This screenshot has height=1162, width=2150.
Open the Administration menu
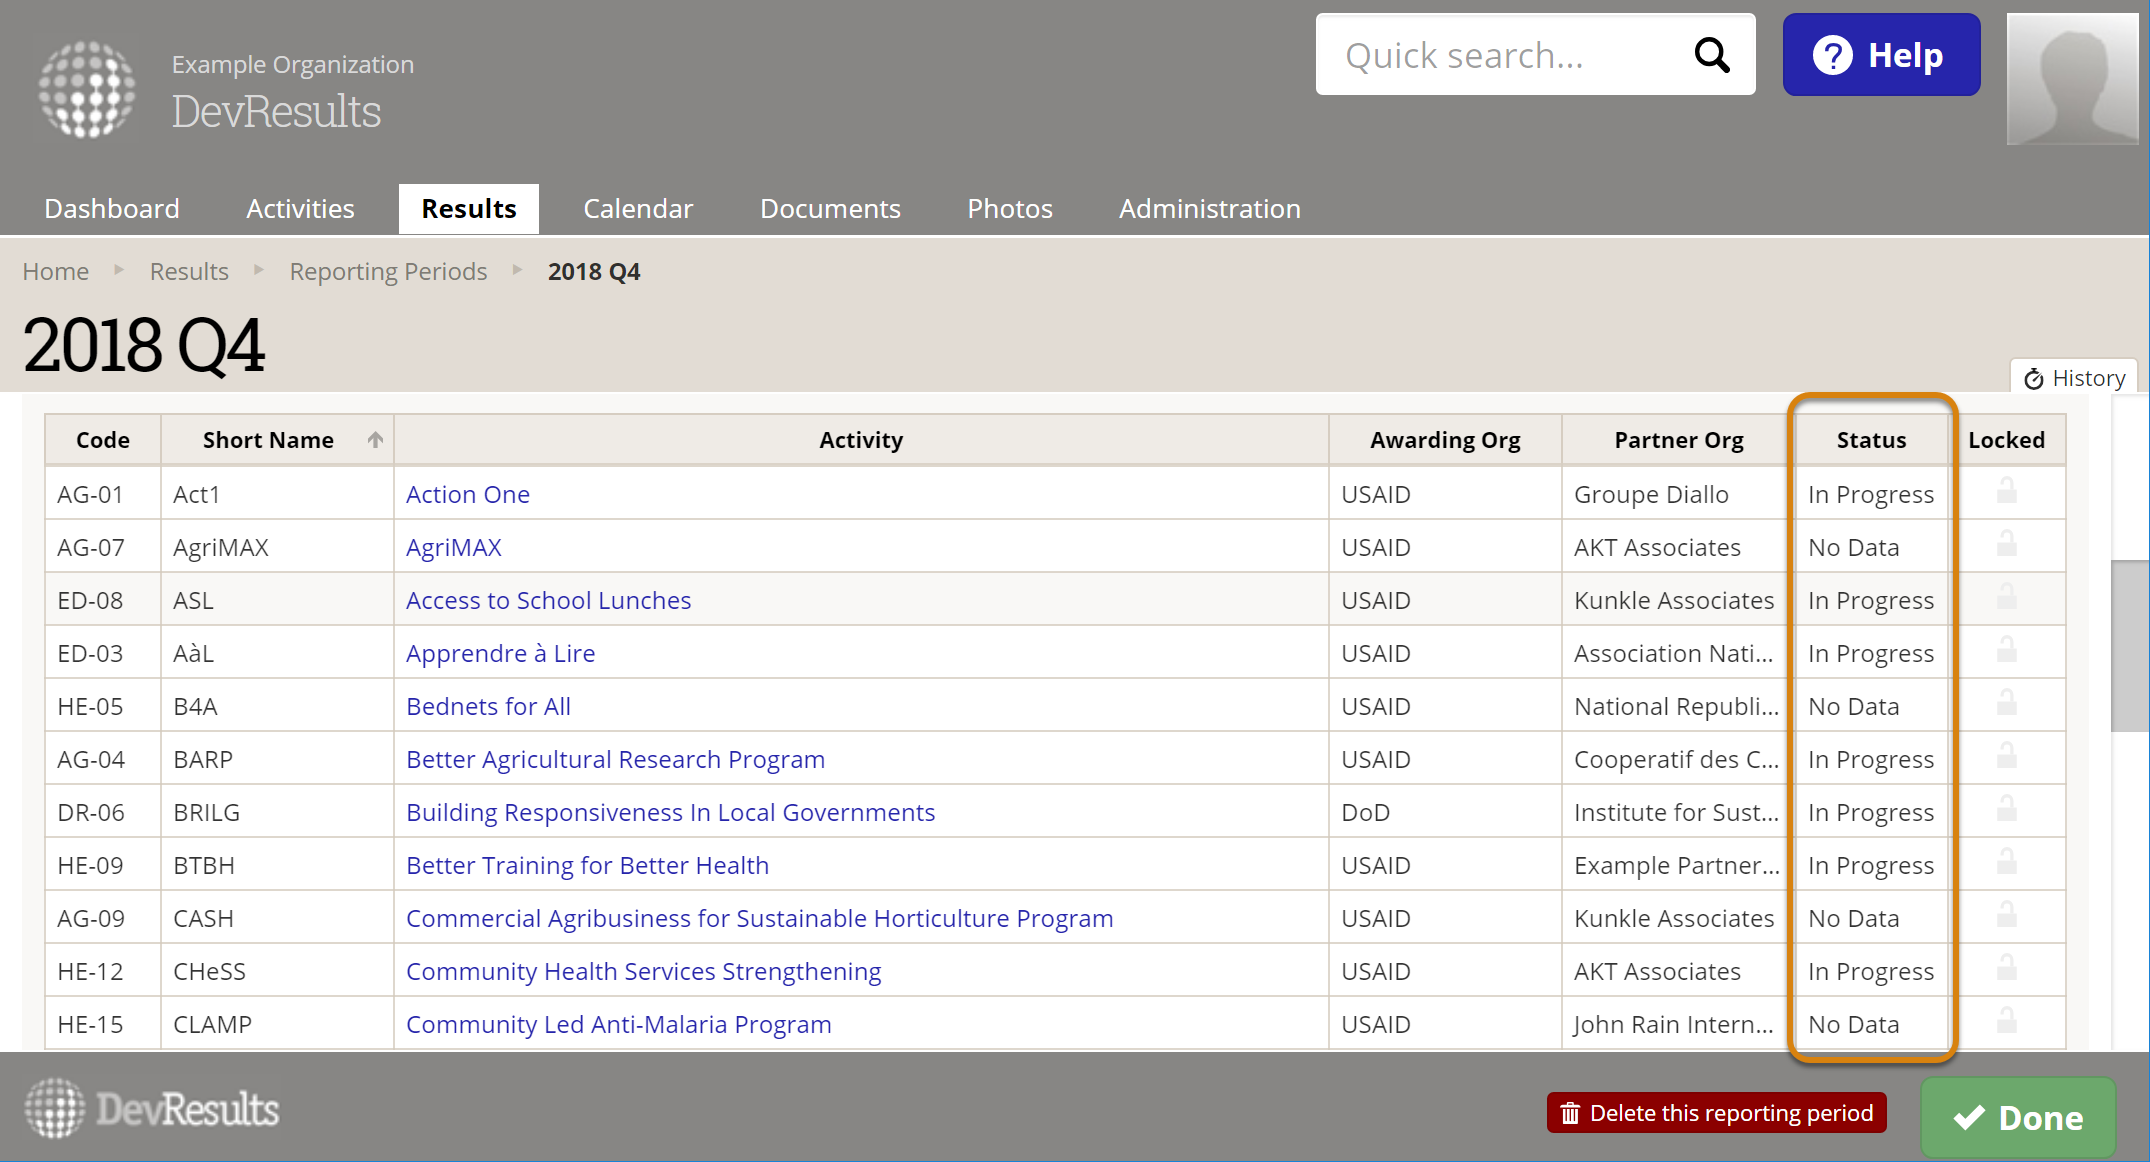1209,208
